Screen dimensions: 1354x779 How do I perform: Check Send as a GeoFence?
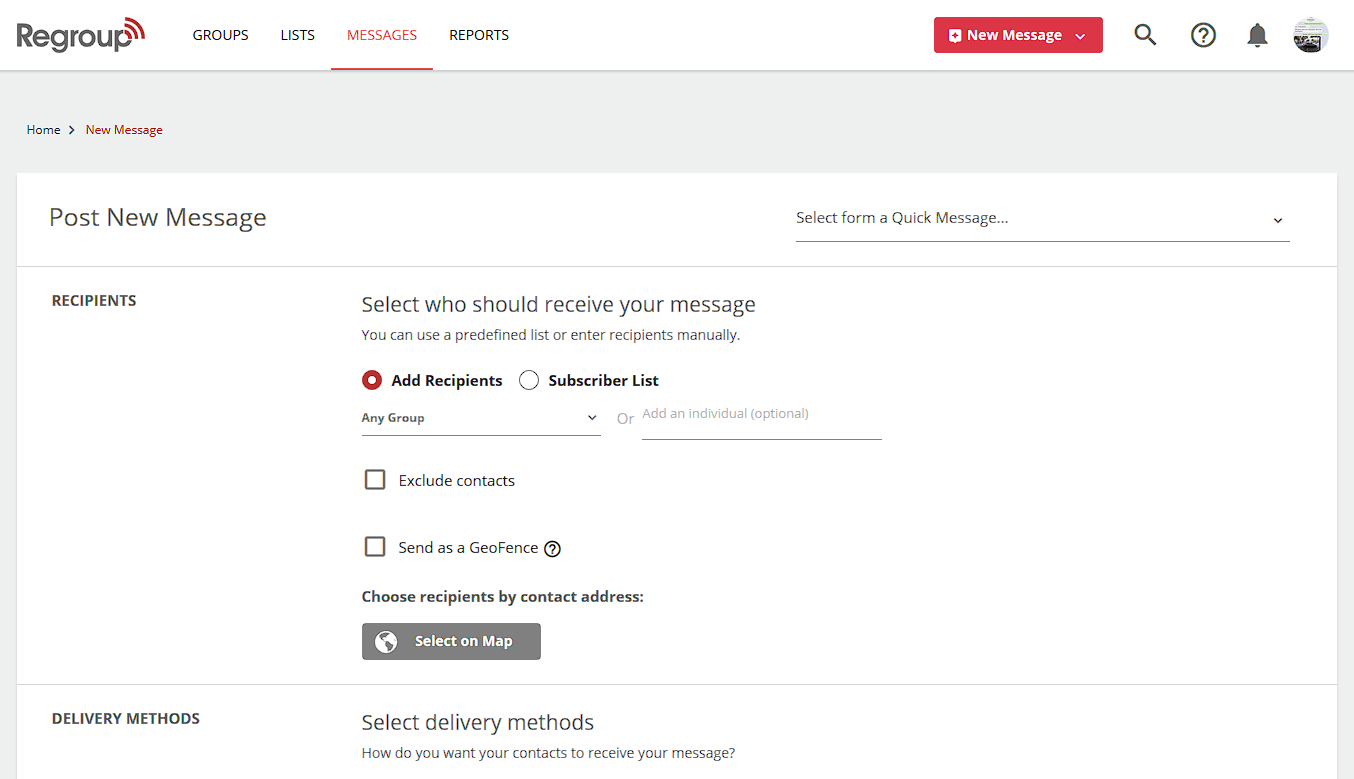pyautogui.click(x=375, y=546)
